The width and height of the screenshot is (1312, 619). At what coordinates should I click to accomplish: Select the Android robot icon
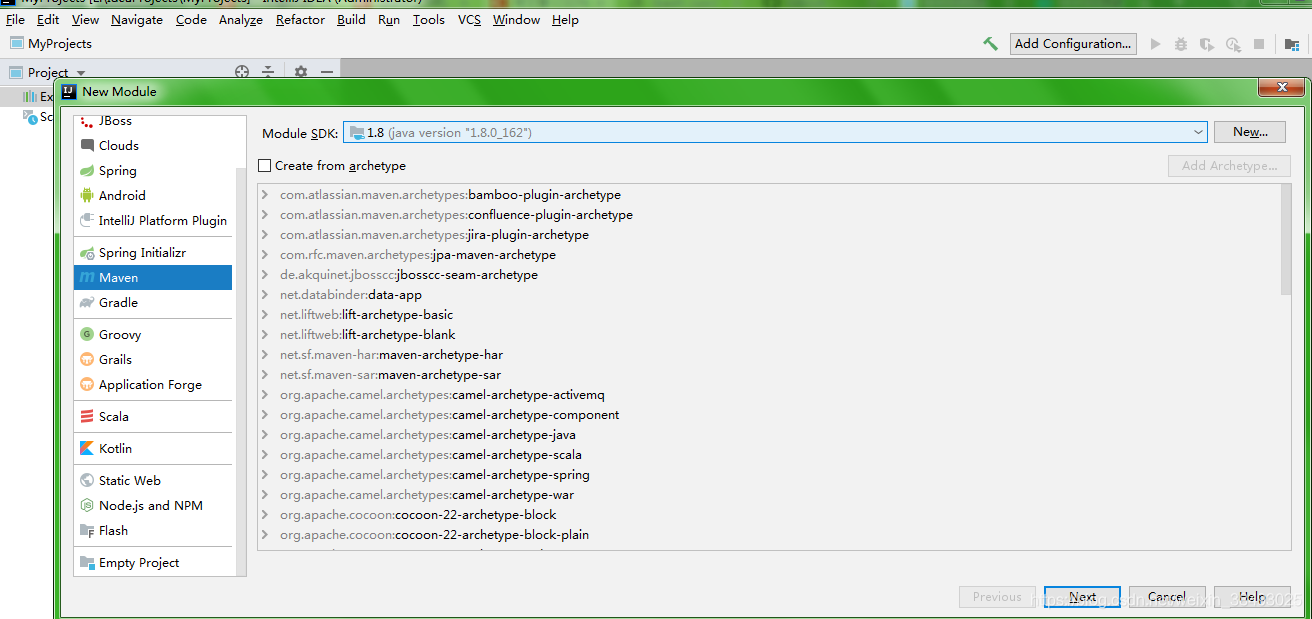click(87, 196)
